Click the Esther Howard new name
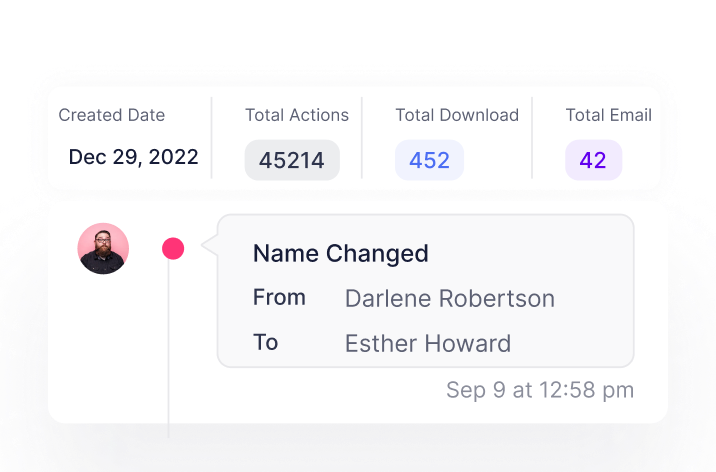Viewport: 716px width, 472px height. pyautogui.click(x=427, y=344)
